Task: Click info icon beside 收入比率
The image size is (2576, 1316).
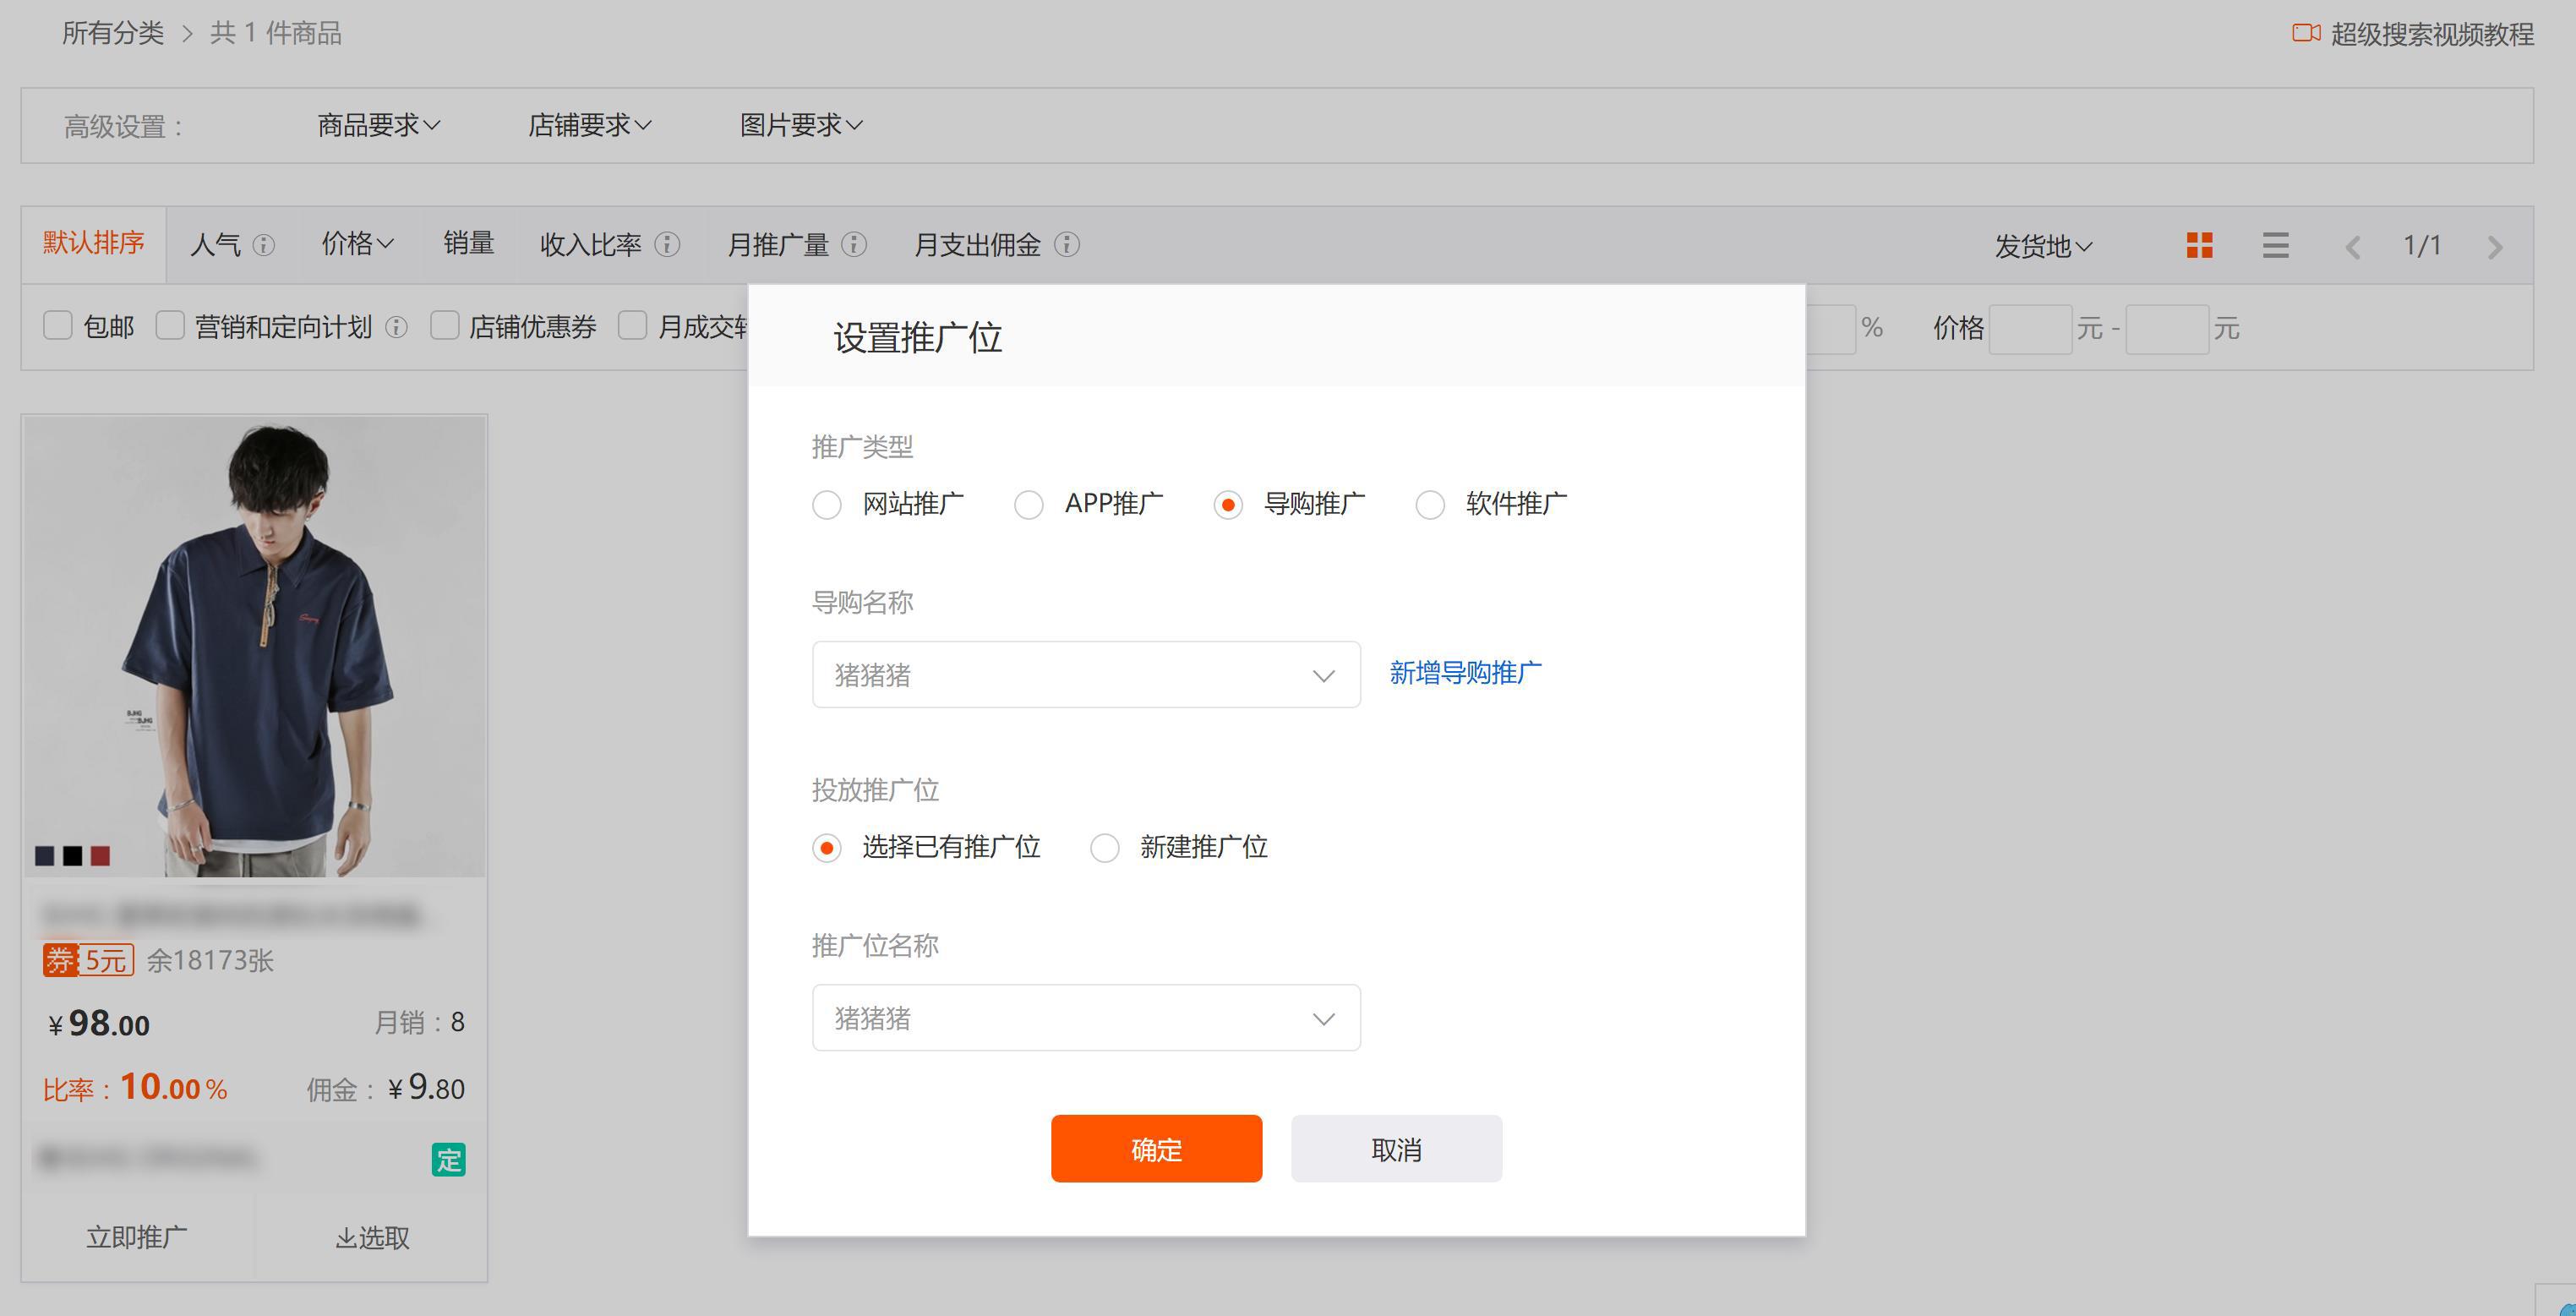Action: coord(667,245)
